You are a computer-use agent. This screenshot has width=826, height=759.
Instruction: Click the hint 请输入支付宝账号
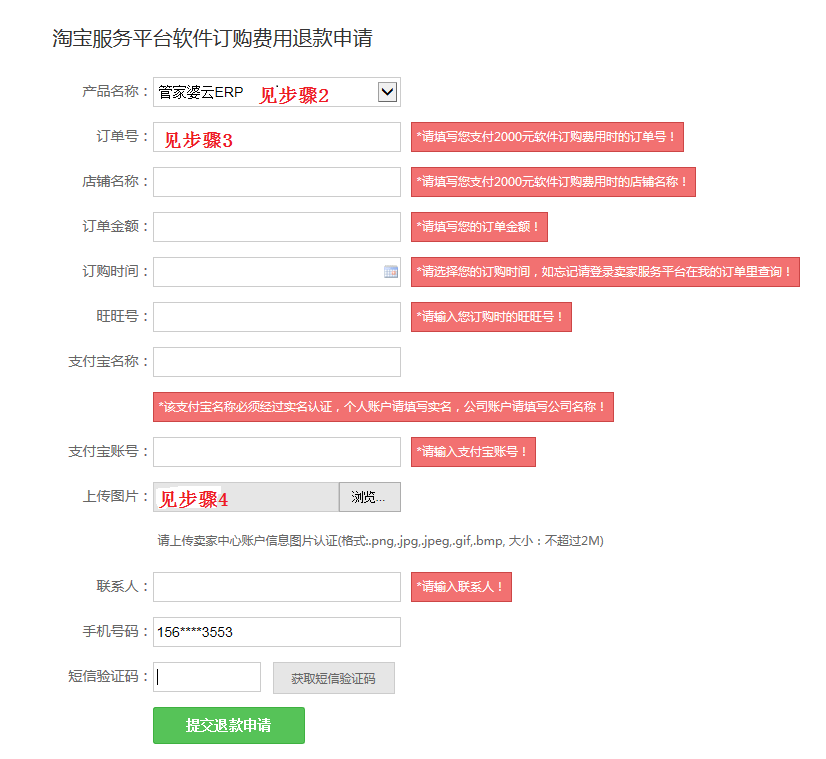(x=473, y=452)
